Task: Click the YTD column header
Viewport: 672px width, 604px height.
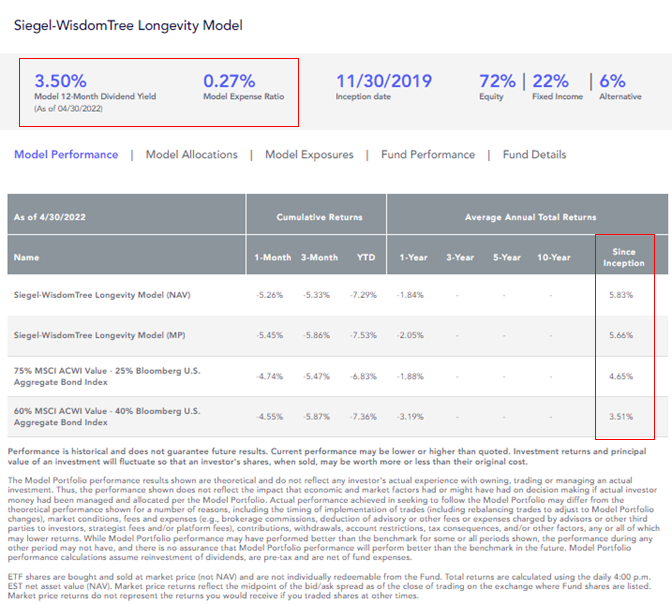Action: click(x=366, y=257)
